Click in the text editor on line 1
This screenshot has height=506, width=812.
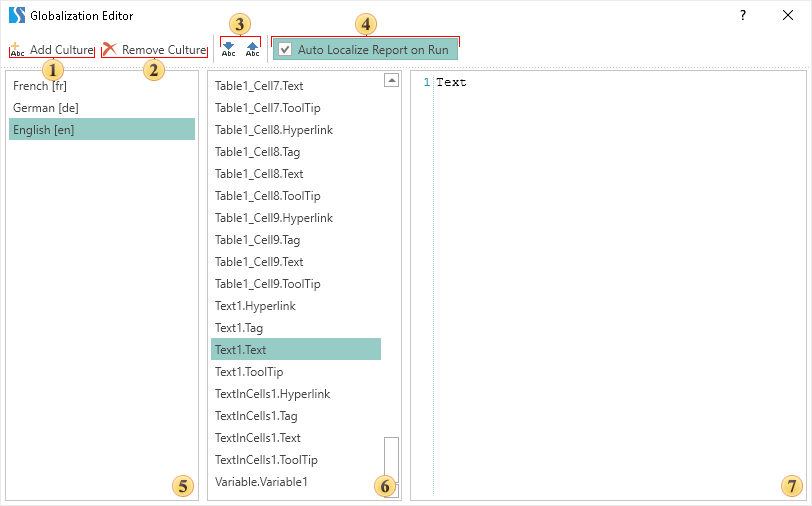(600, 83)
